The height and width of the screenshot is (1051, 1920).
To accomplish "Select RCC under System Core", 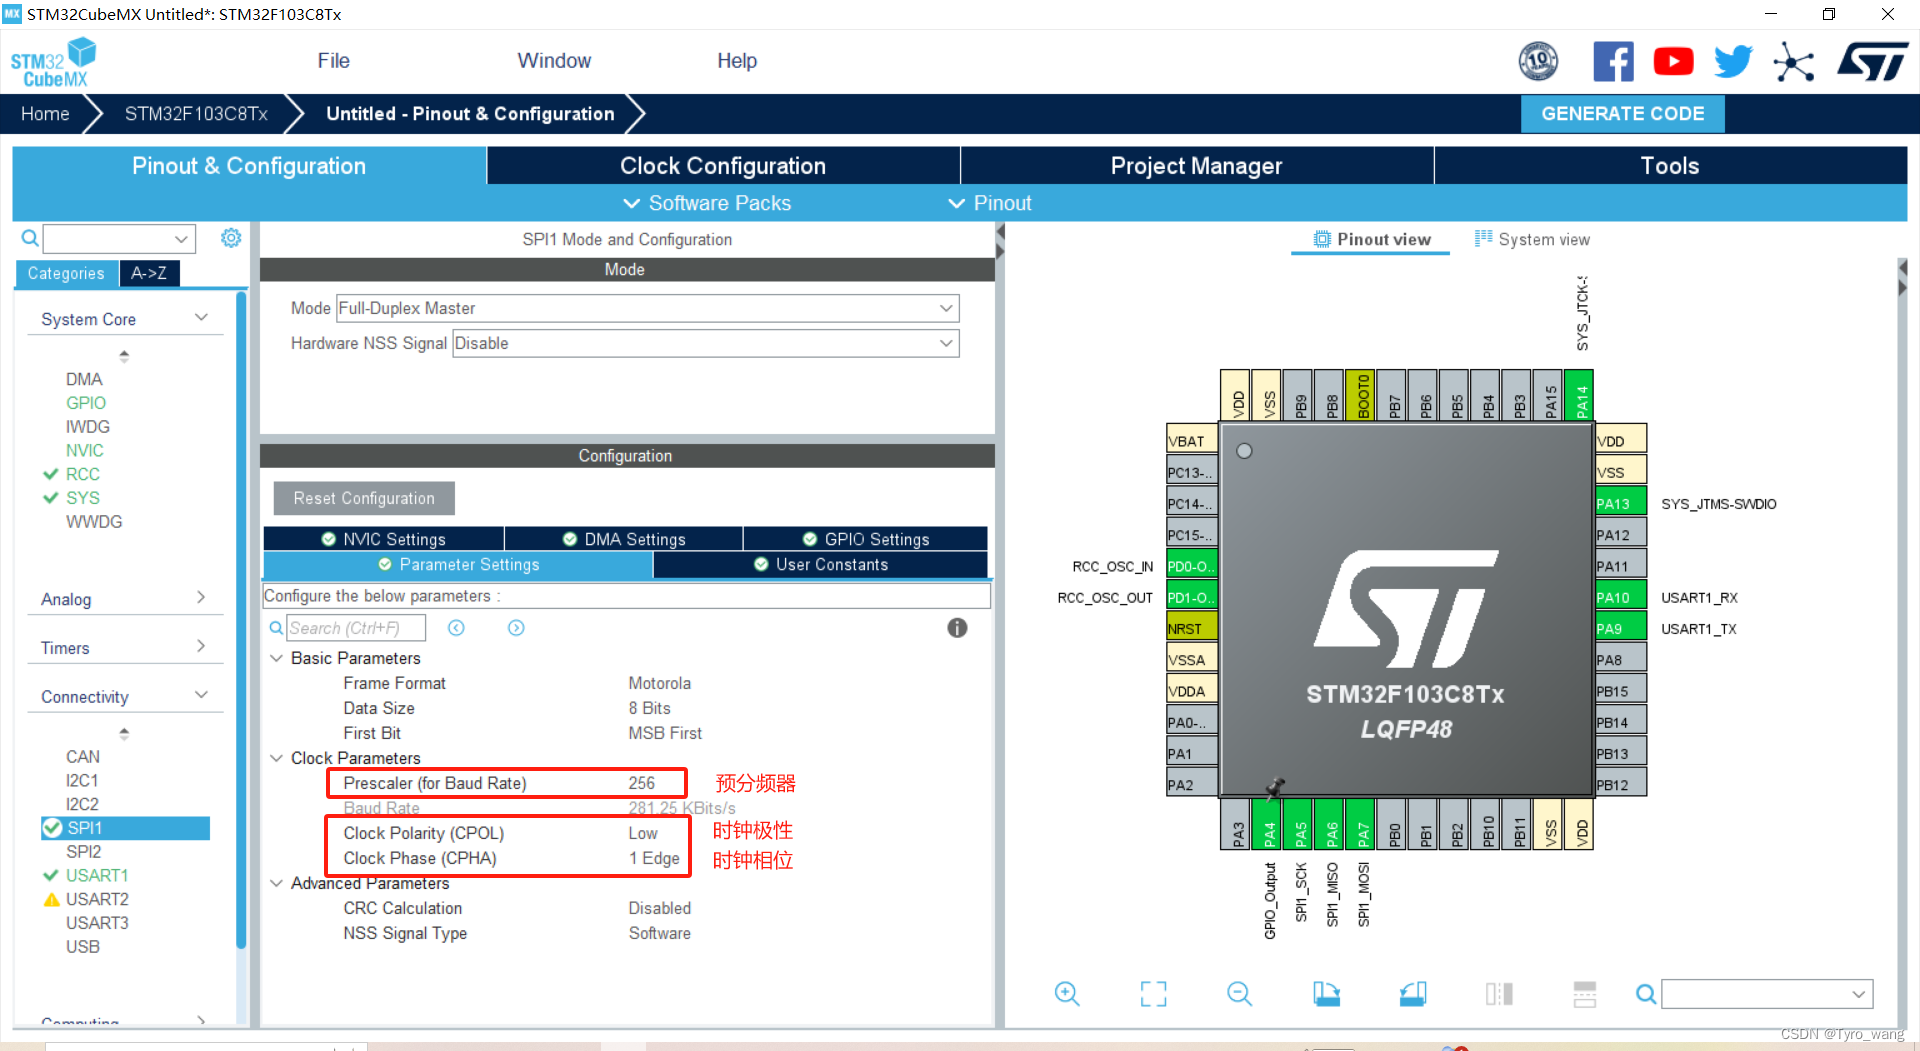I will [x=83, y=474].
